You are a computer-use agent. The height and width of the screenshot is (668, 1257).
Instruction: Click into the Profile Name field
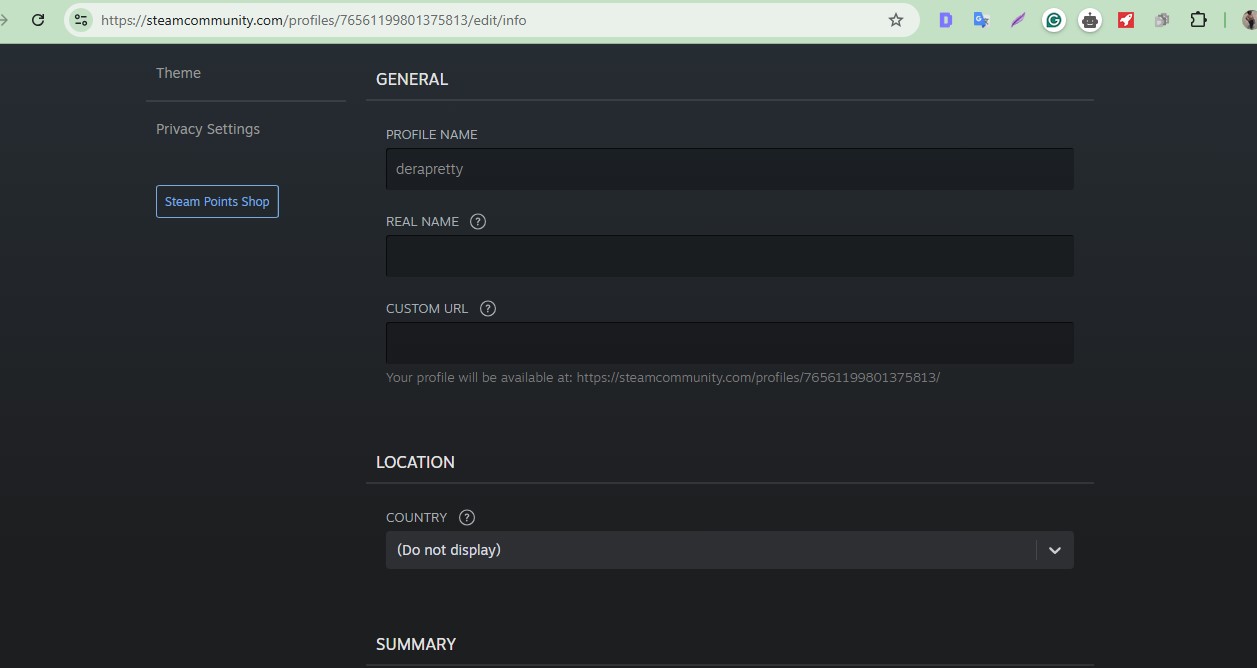[729, 169]
